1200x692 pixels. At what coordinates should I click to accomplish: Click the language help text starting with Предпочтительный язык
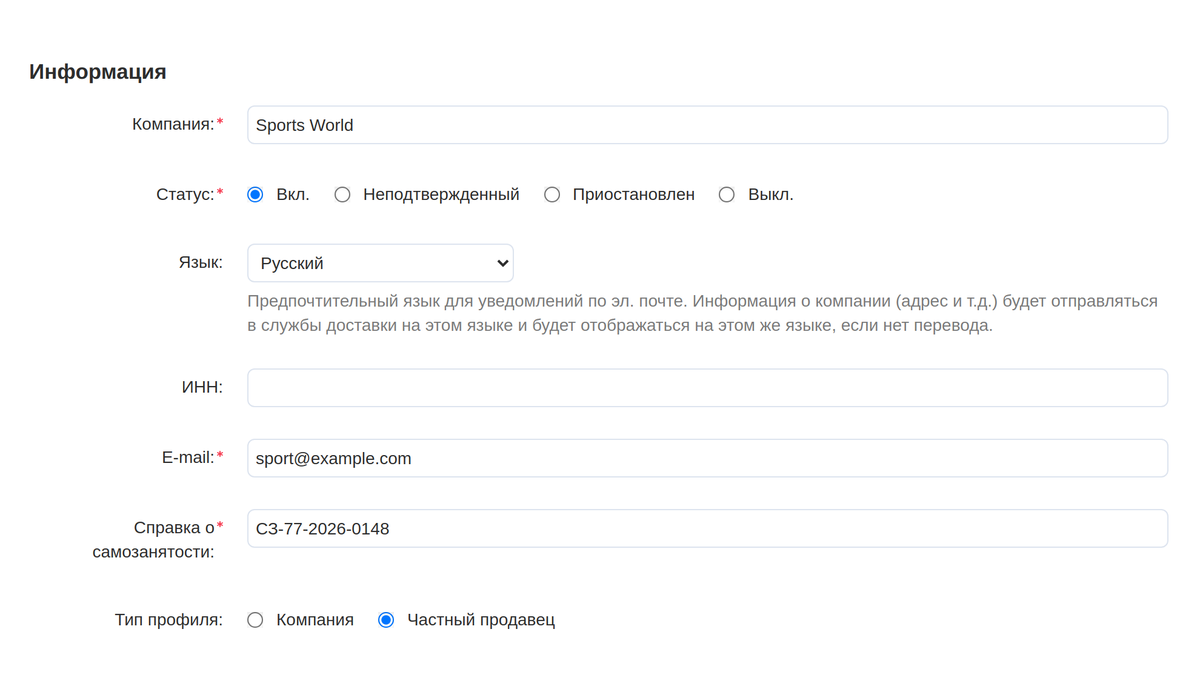tap(702, 313)
